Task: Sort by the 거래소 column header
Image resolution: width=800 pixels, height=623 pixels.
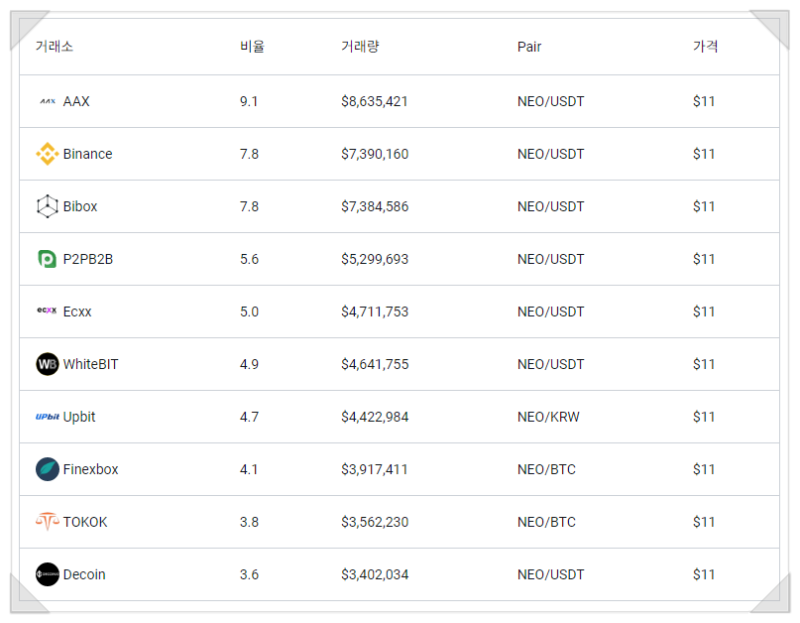Action: click(54, 46)
